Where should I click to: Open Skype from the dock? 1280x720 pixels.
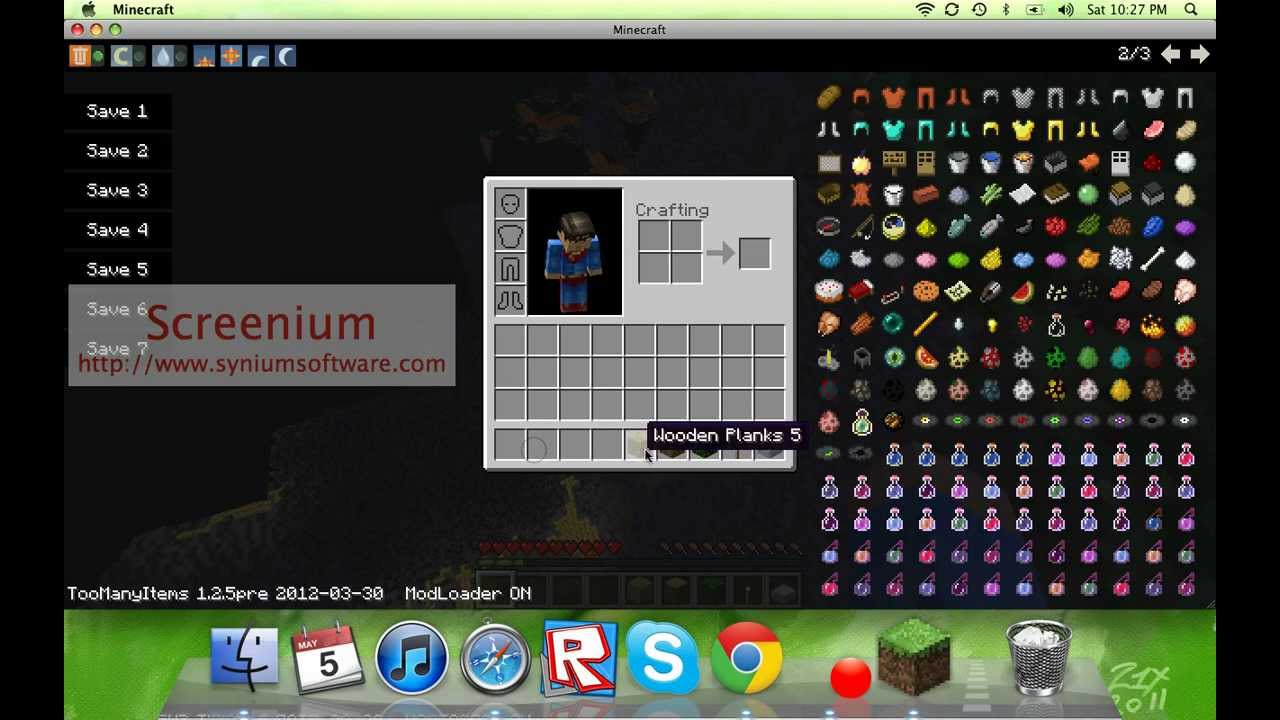pyautogui.click(x=662, y=659)
